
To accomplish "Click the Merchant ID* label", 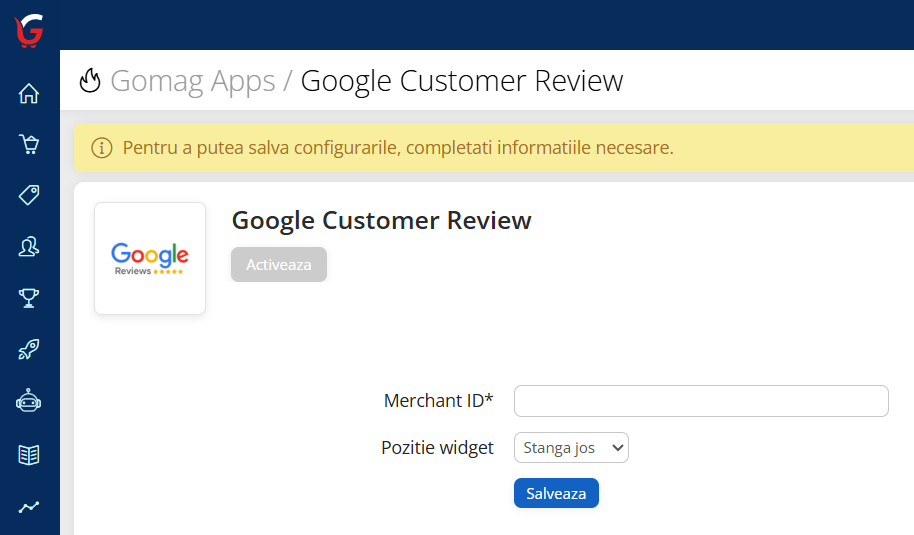I will coord(438,401).
